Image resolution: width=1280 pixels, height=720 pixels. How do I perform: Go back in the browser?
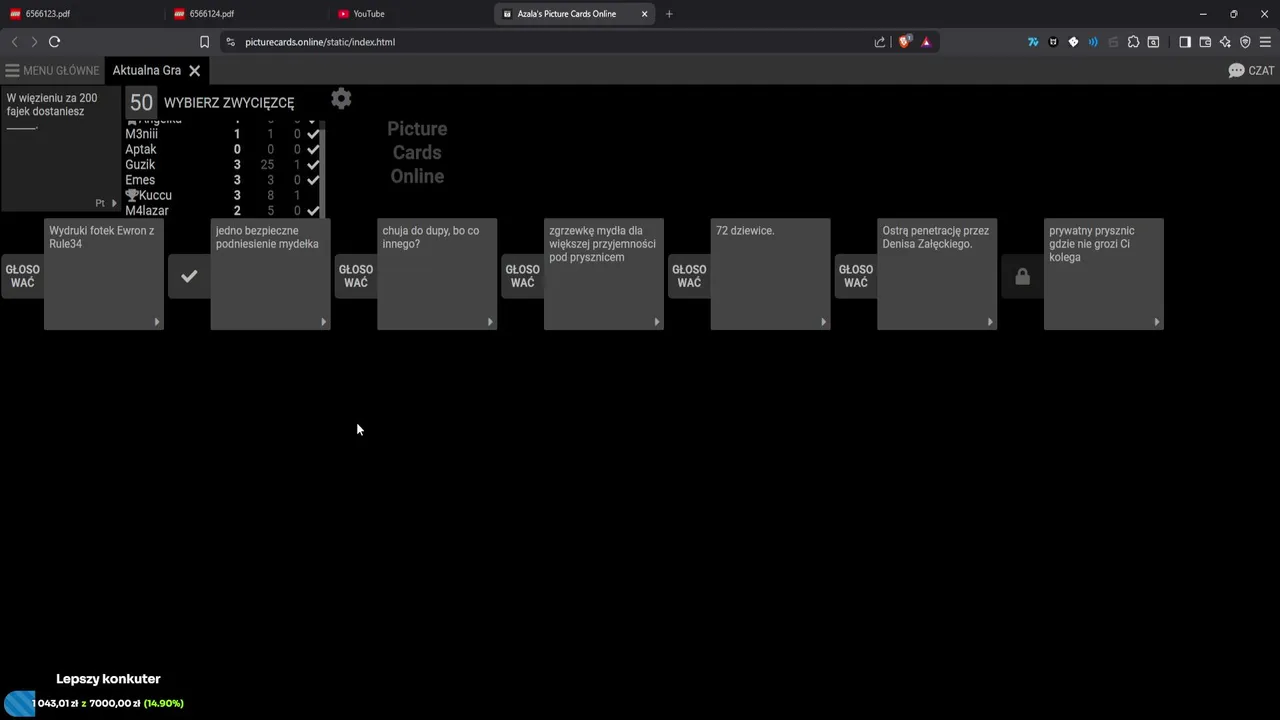tap(14, 42)
